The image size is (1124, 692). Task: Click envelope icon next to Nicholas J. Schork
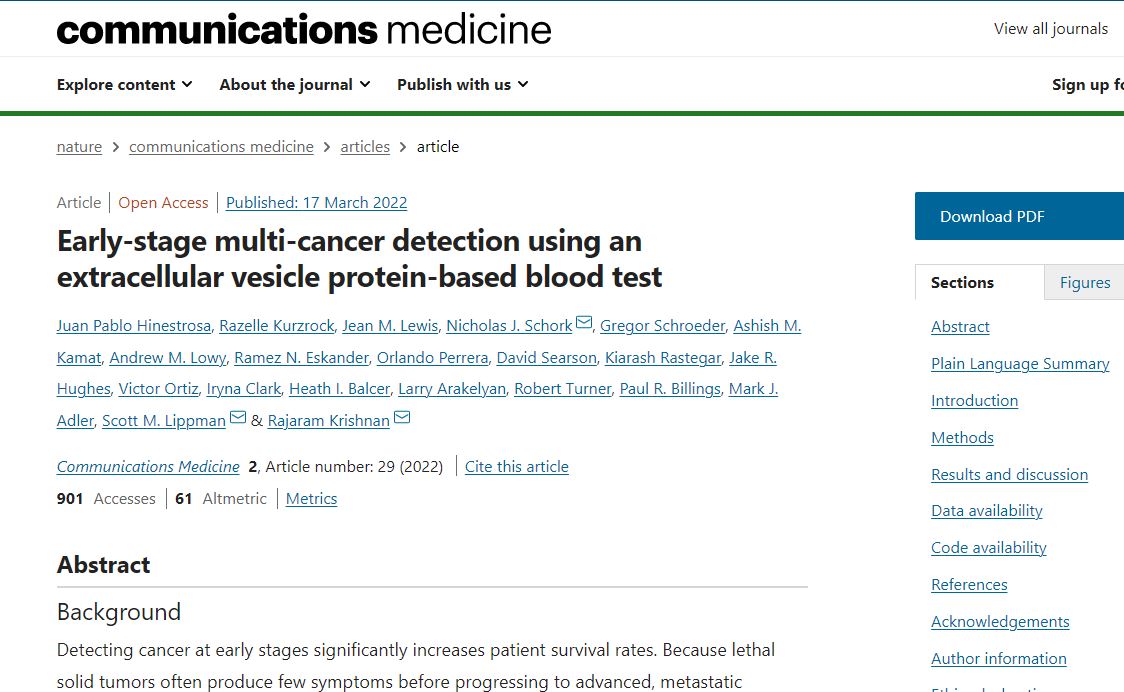point(584,323)
